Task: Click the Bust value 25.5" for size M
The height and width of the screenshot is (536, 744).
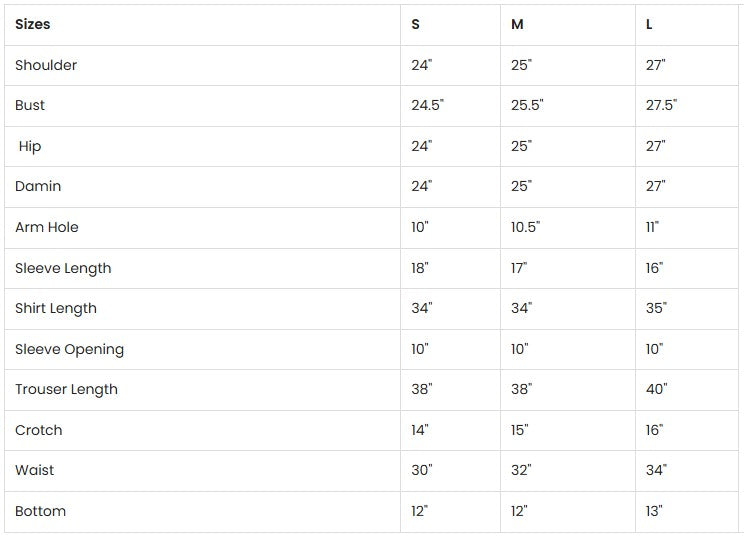Action: click(527, 105)
